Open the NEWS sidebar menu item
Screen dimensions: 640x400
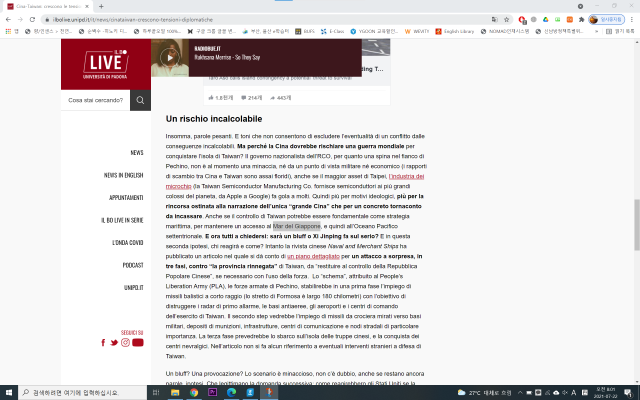pos(136,153)
